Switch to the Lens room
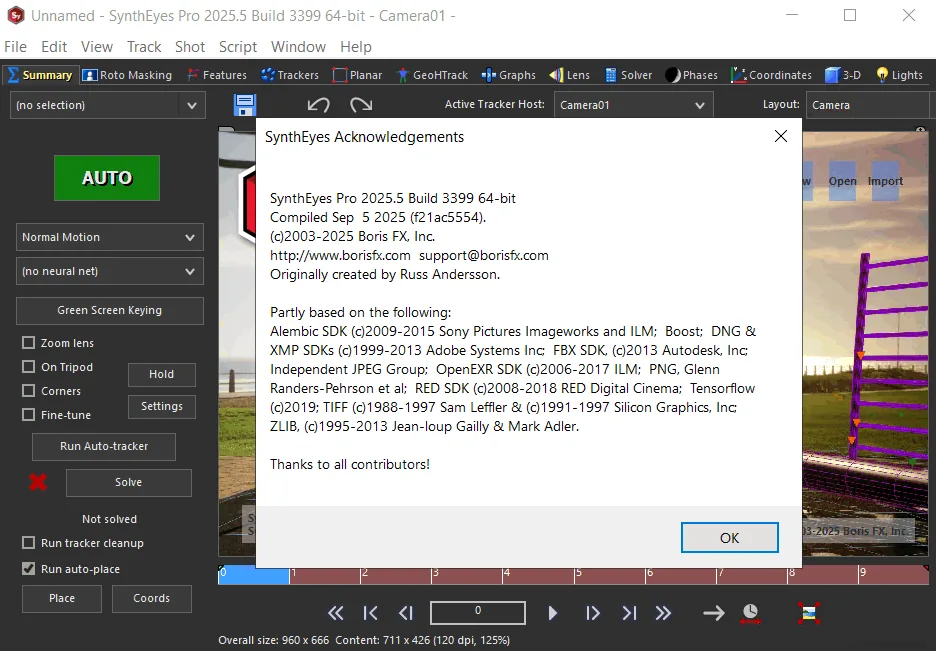The image size is (936, 651). coord(569,75)
